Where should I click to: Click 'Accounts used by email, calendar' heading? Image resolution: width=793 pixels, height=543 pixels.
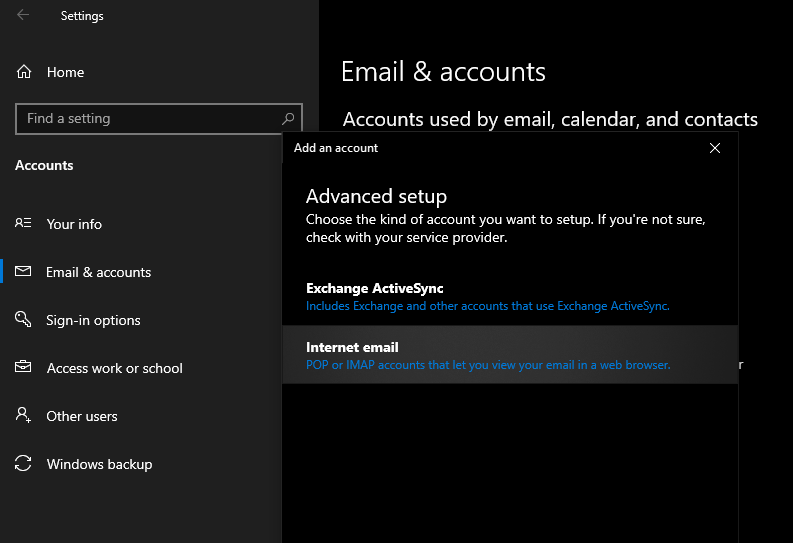(550, 119)
